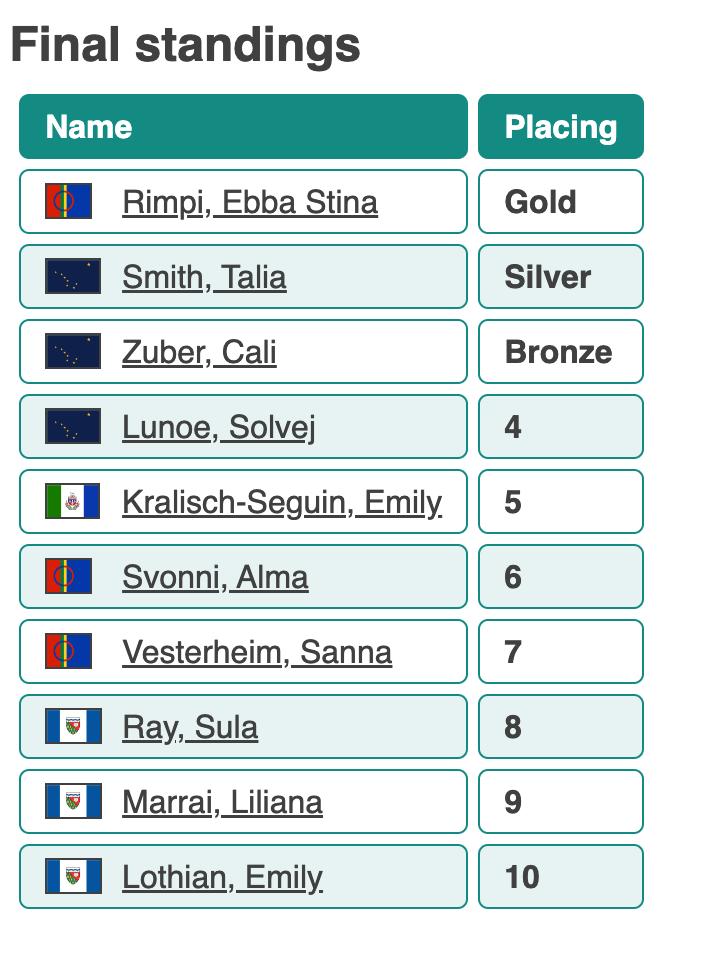This screenshot has height=978, width=717.
Task: Follow the Vesterheim, Sanna link
Action: click(x=257, y=652)
